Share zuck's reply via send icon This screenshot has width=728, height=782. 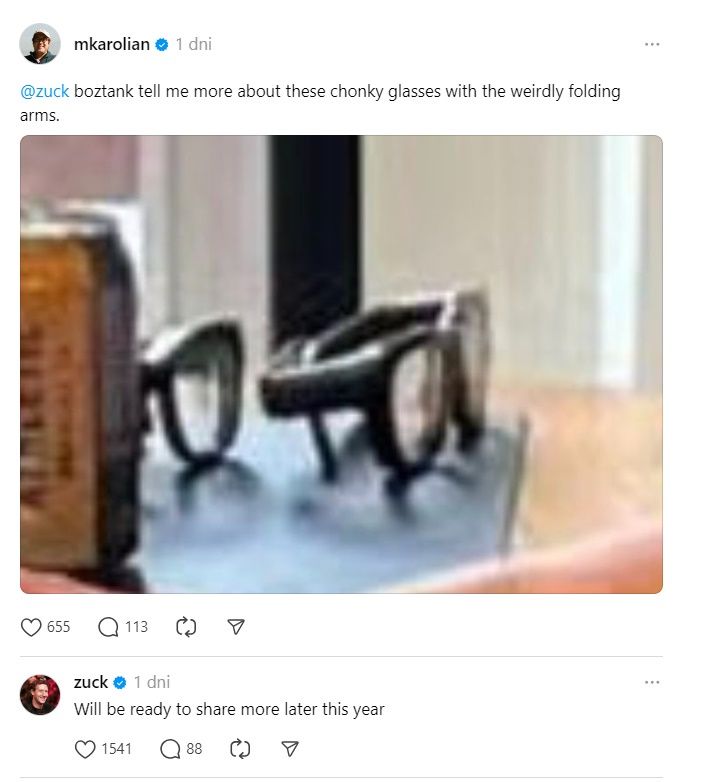click(290, 749)
